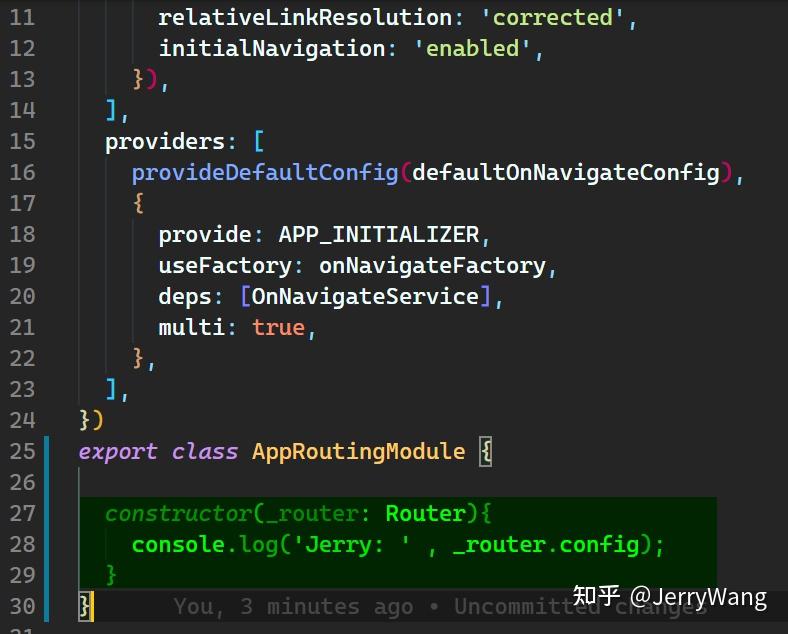This screenshot has height=634, width=788.
Task: Click the Router type annotation
Action: pyautogui.click(x=426, y=514)
